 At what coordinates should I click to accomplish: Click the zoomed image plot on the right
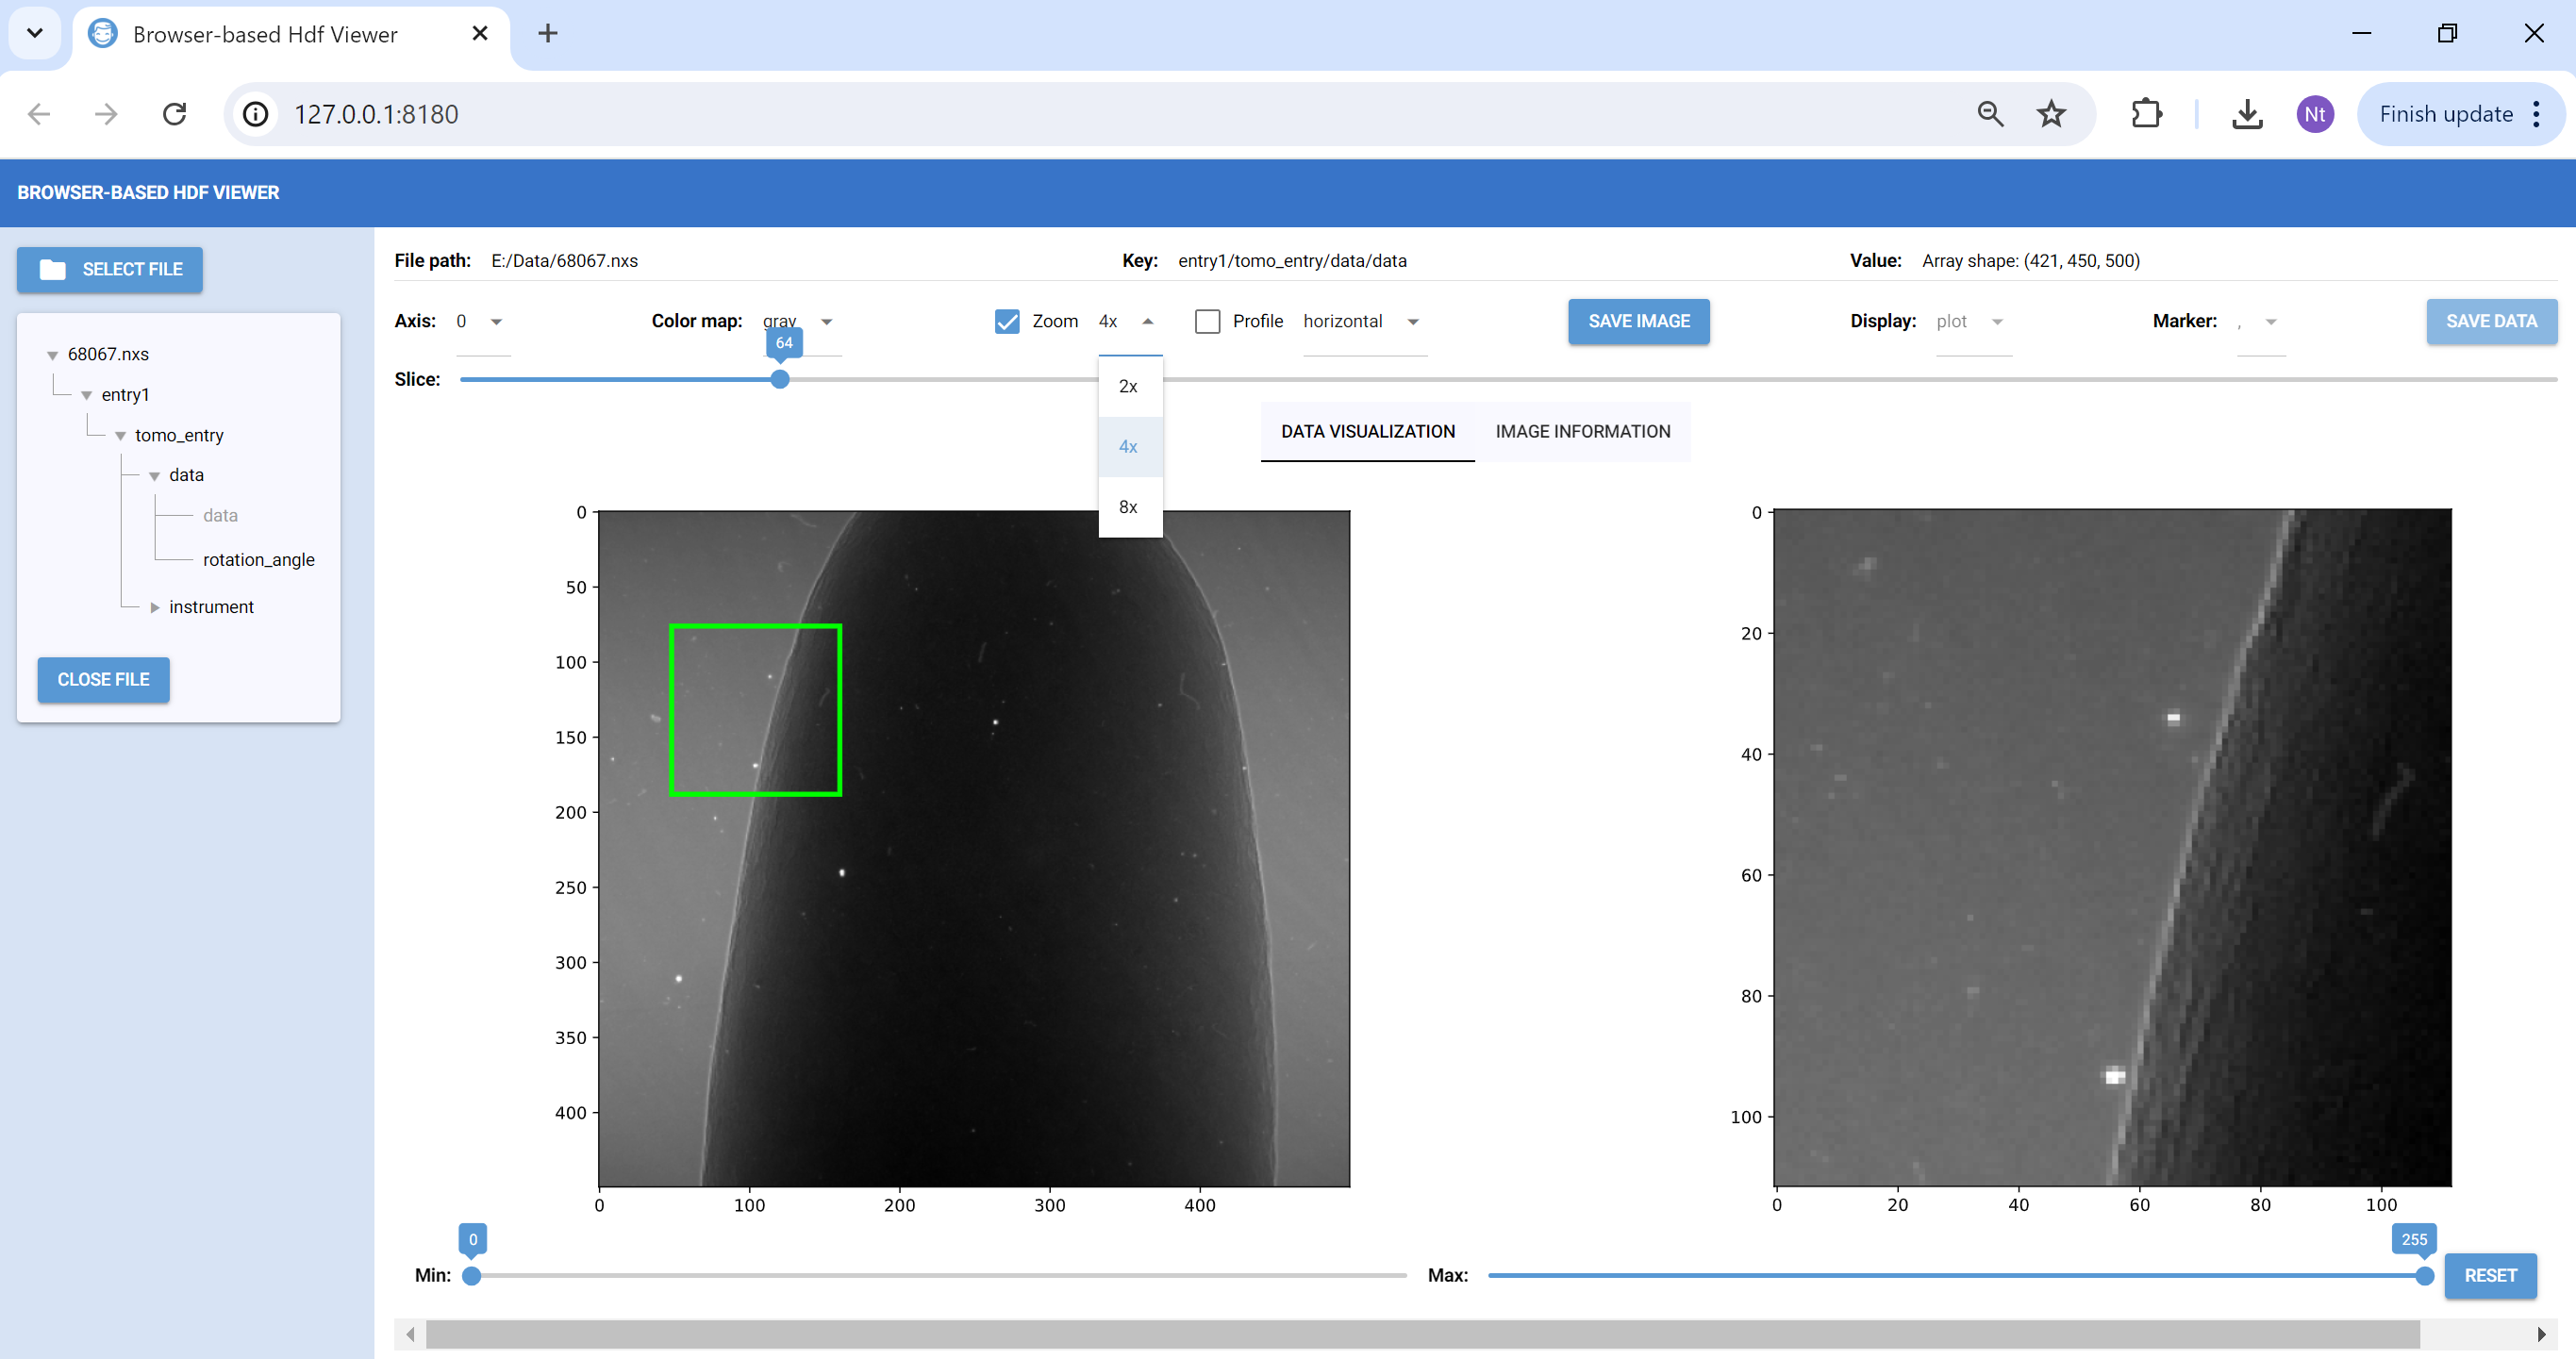pos(2112,847)
